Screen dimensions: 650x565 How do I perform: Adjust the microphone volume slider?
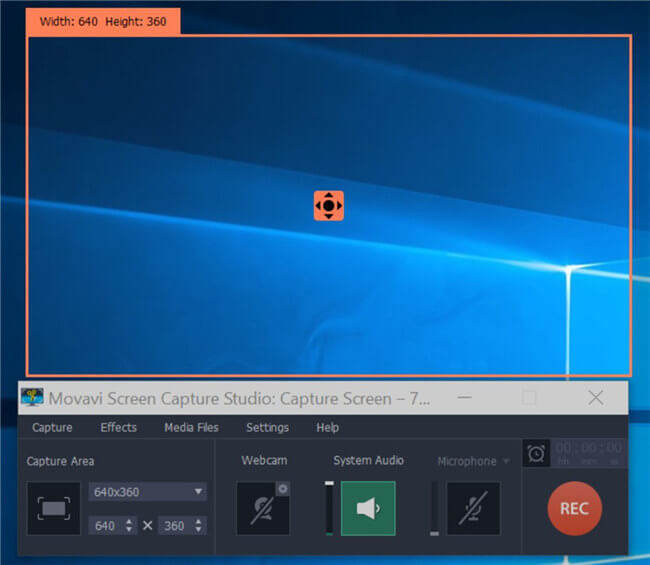tap(434, 508)
